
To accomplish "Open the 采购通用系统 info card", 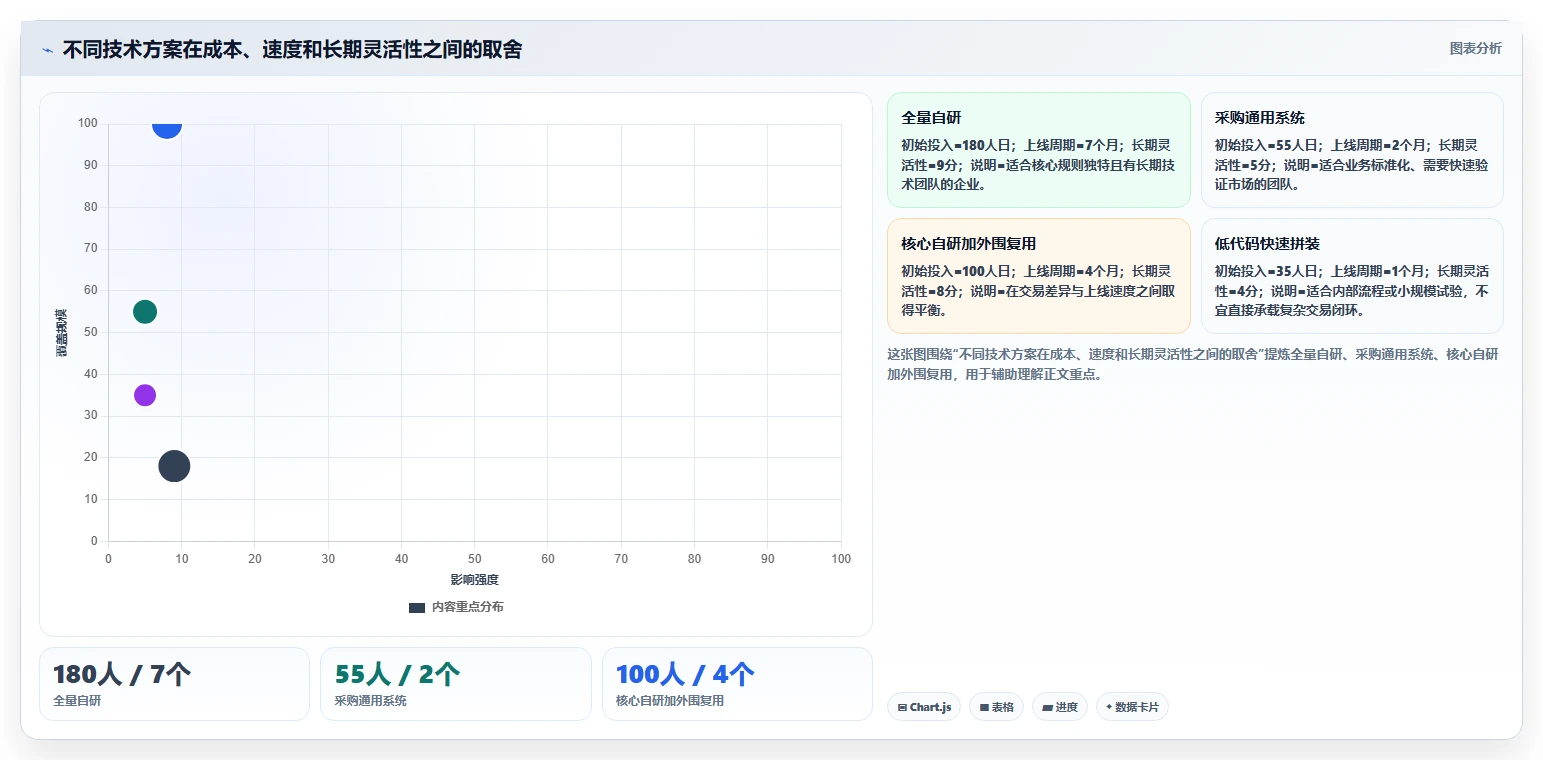I will (1352, 150).
